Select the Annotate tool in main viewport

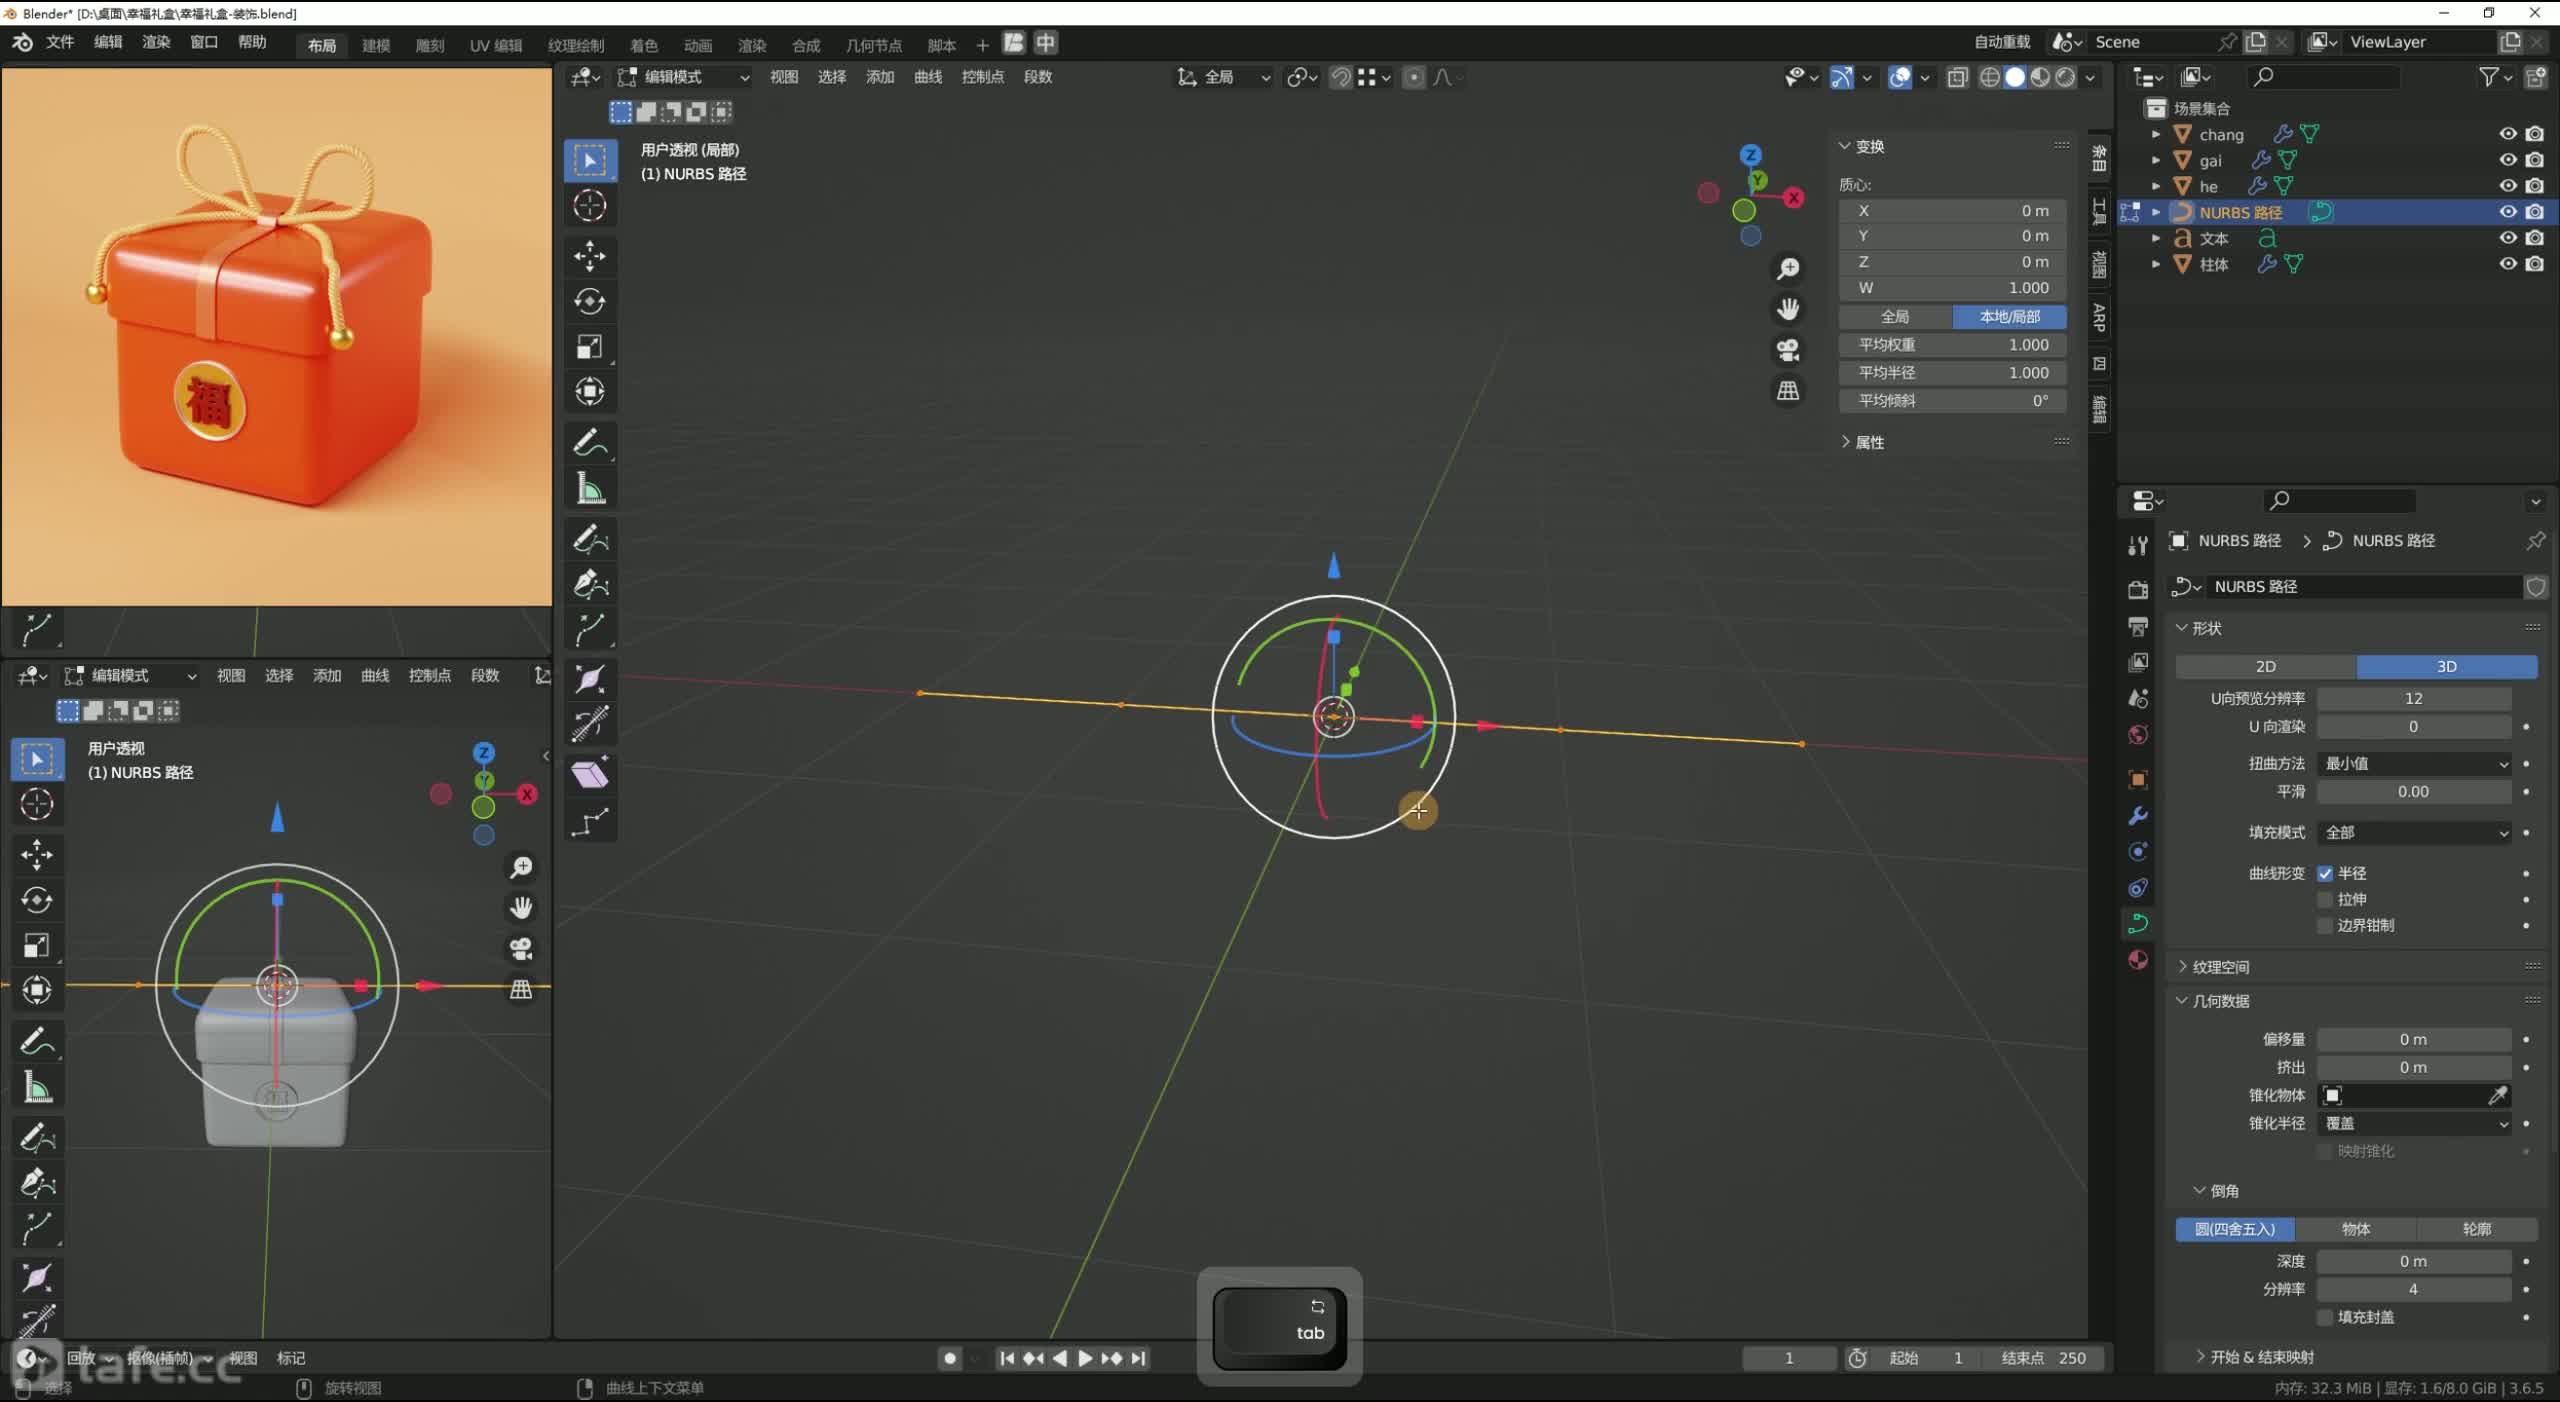pos(590,443)
